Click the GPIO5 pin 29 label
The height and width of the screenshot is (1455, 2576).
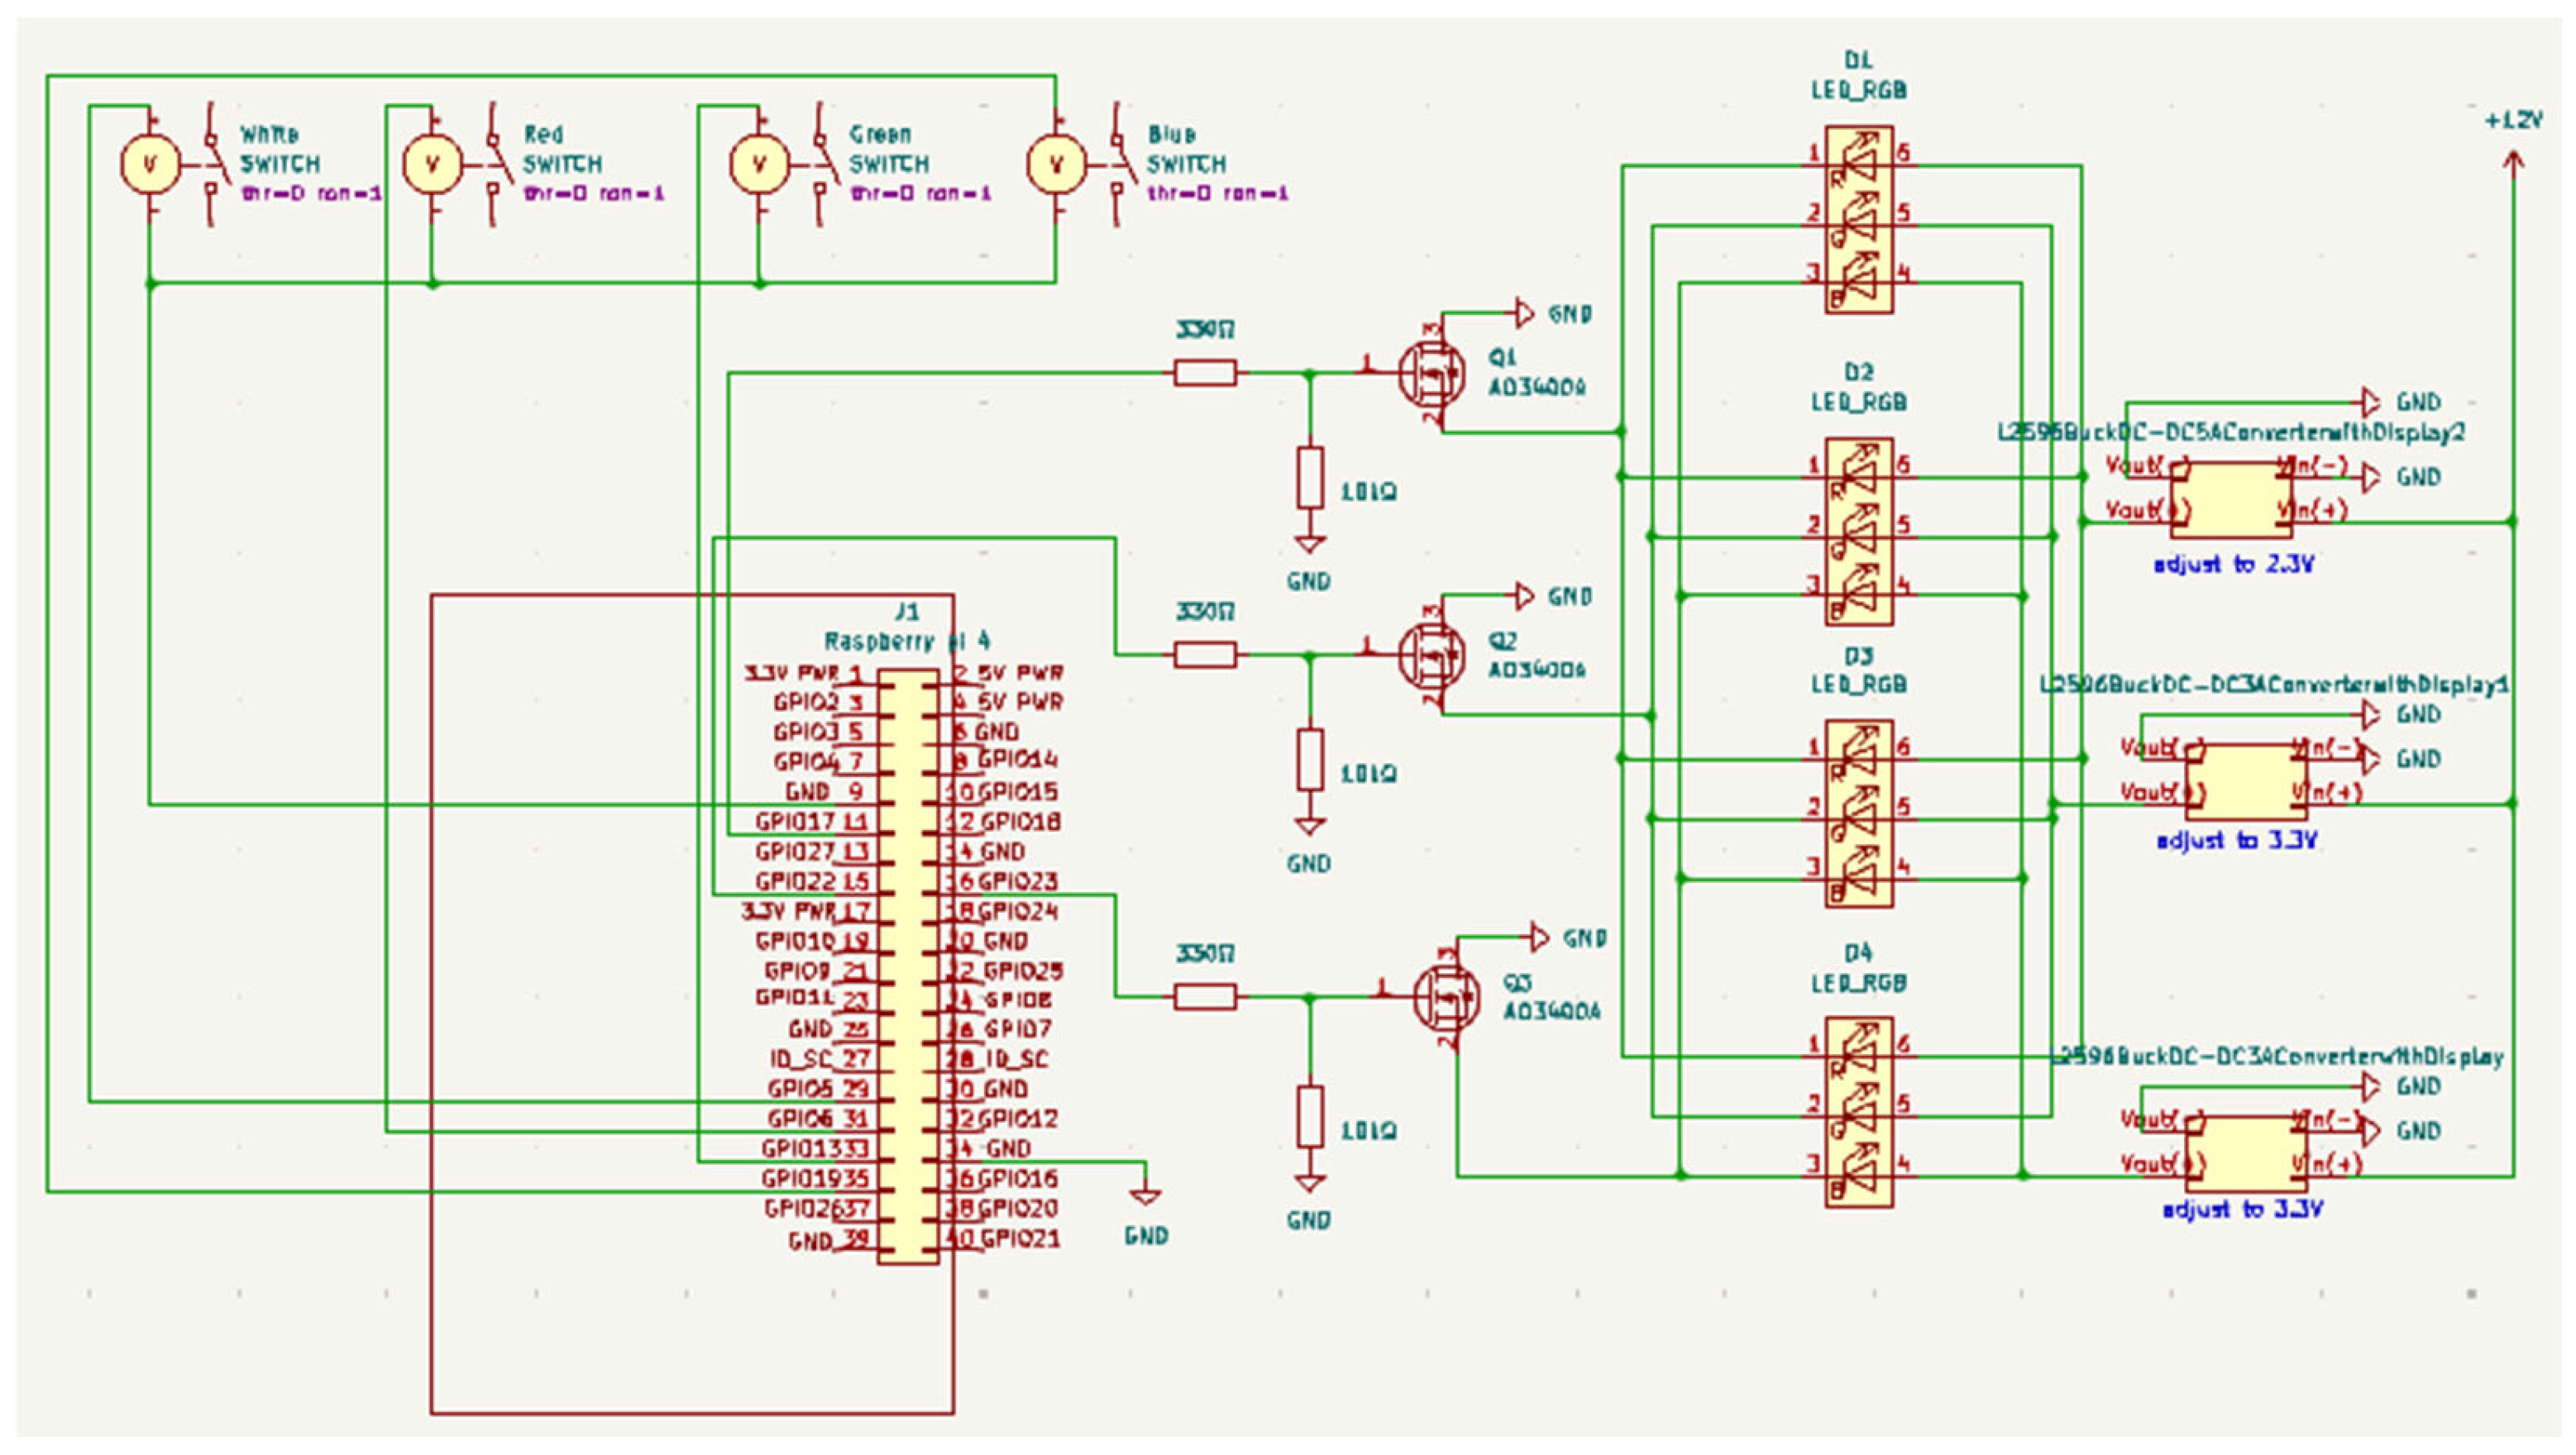(803, 1089)
